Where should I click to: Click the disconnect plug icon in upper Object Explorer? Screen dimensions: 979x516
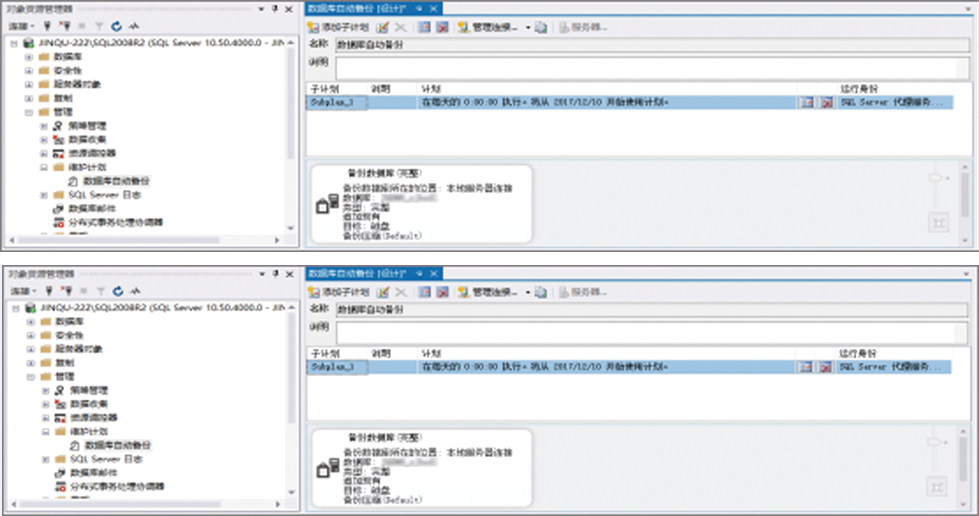[x=63, y=25]
